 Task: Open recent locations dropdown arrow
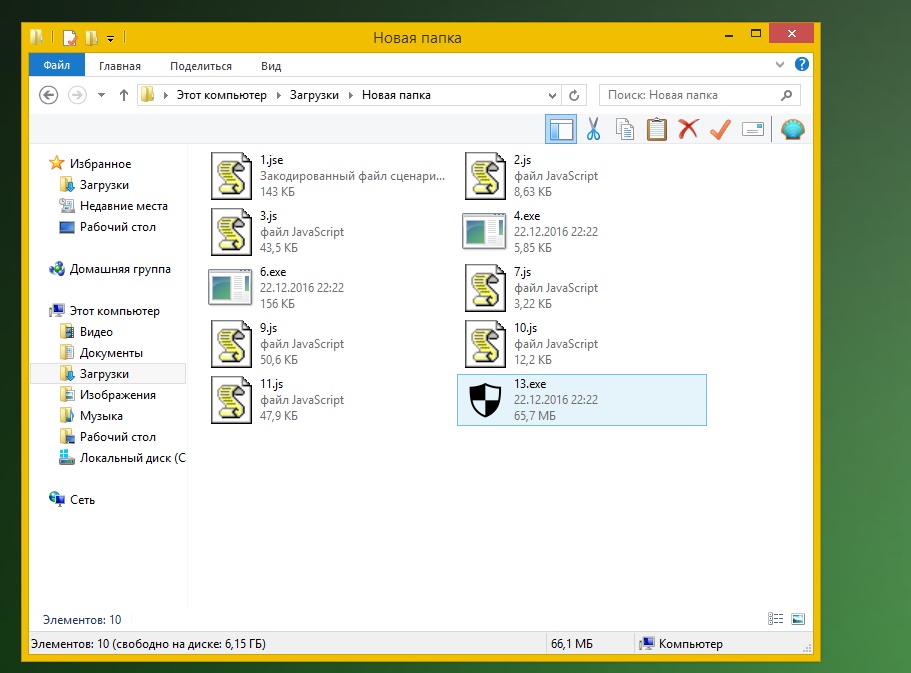point(101,95)
